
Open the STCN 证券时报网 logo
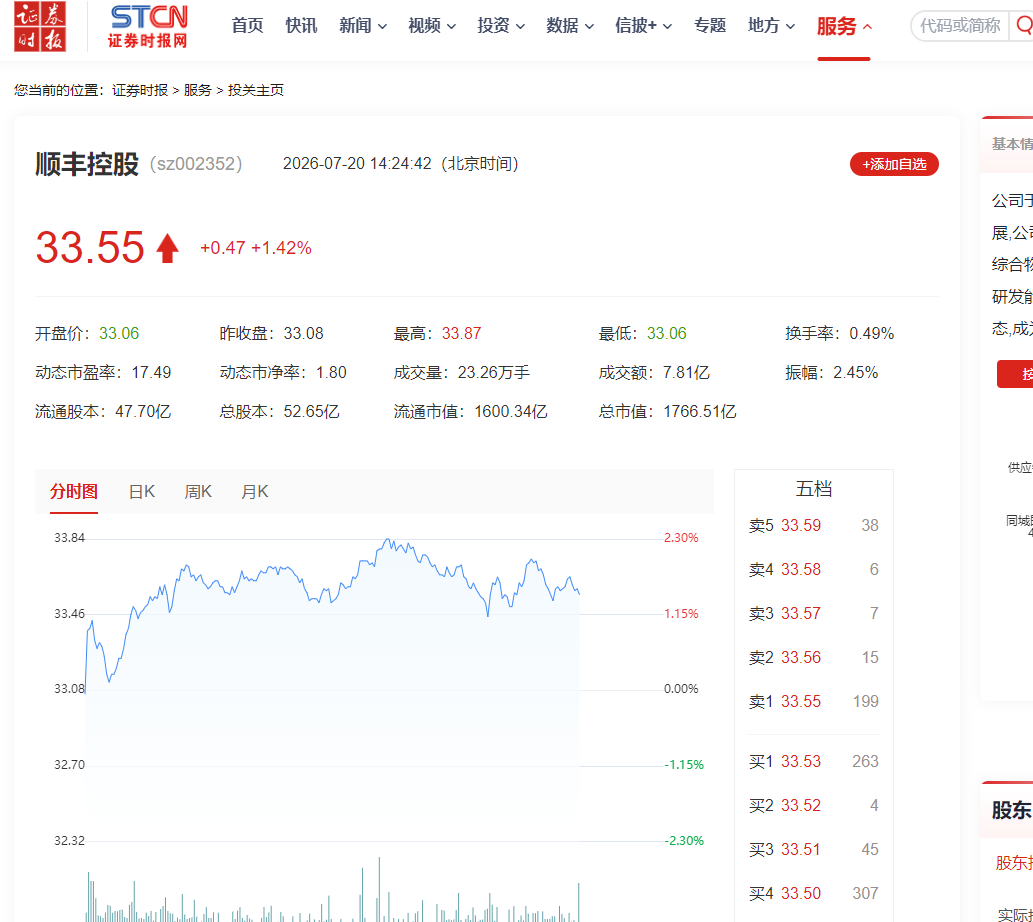148,26
